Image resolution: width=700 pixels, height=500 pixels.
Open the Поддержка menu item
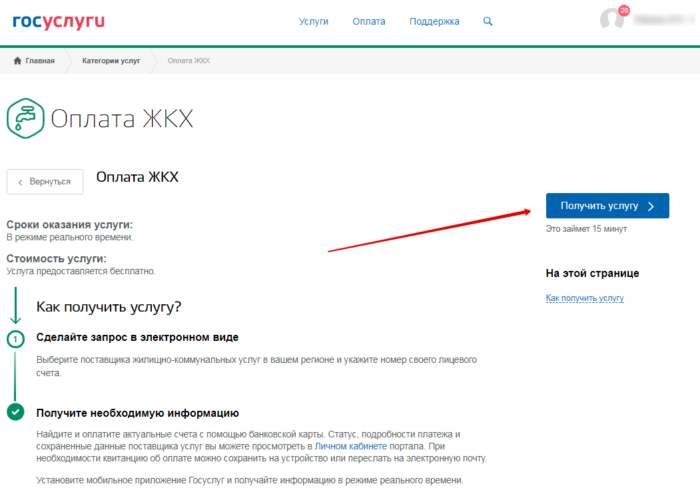click(x=434, y=21)
